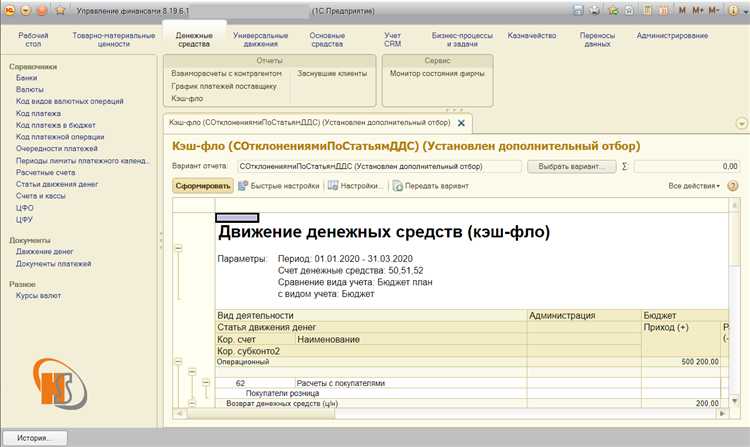The image size is (750, 447).
Task: Open Основные средства section
Action: [x=327, y=39]
